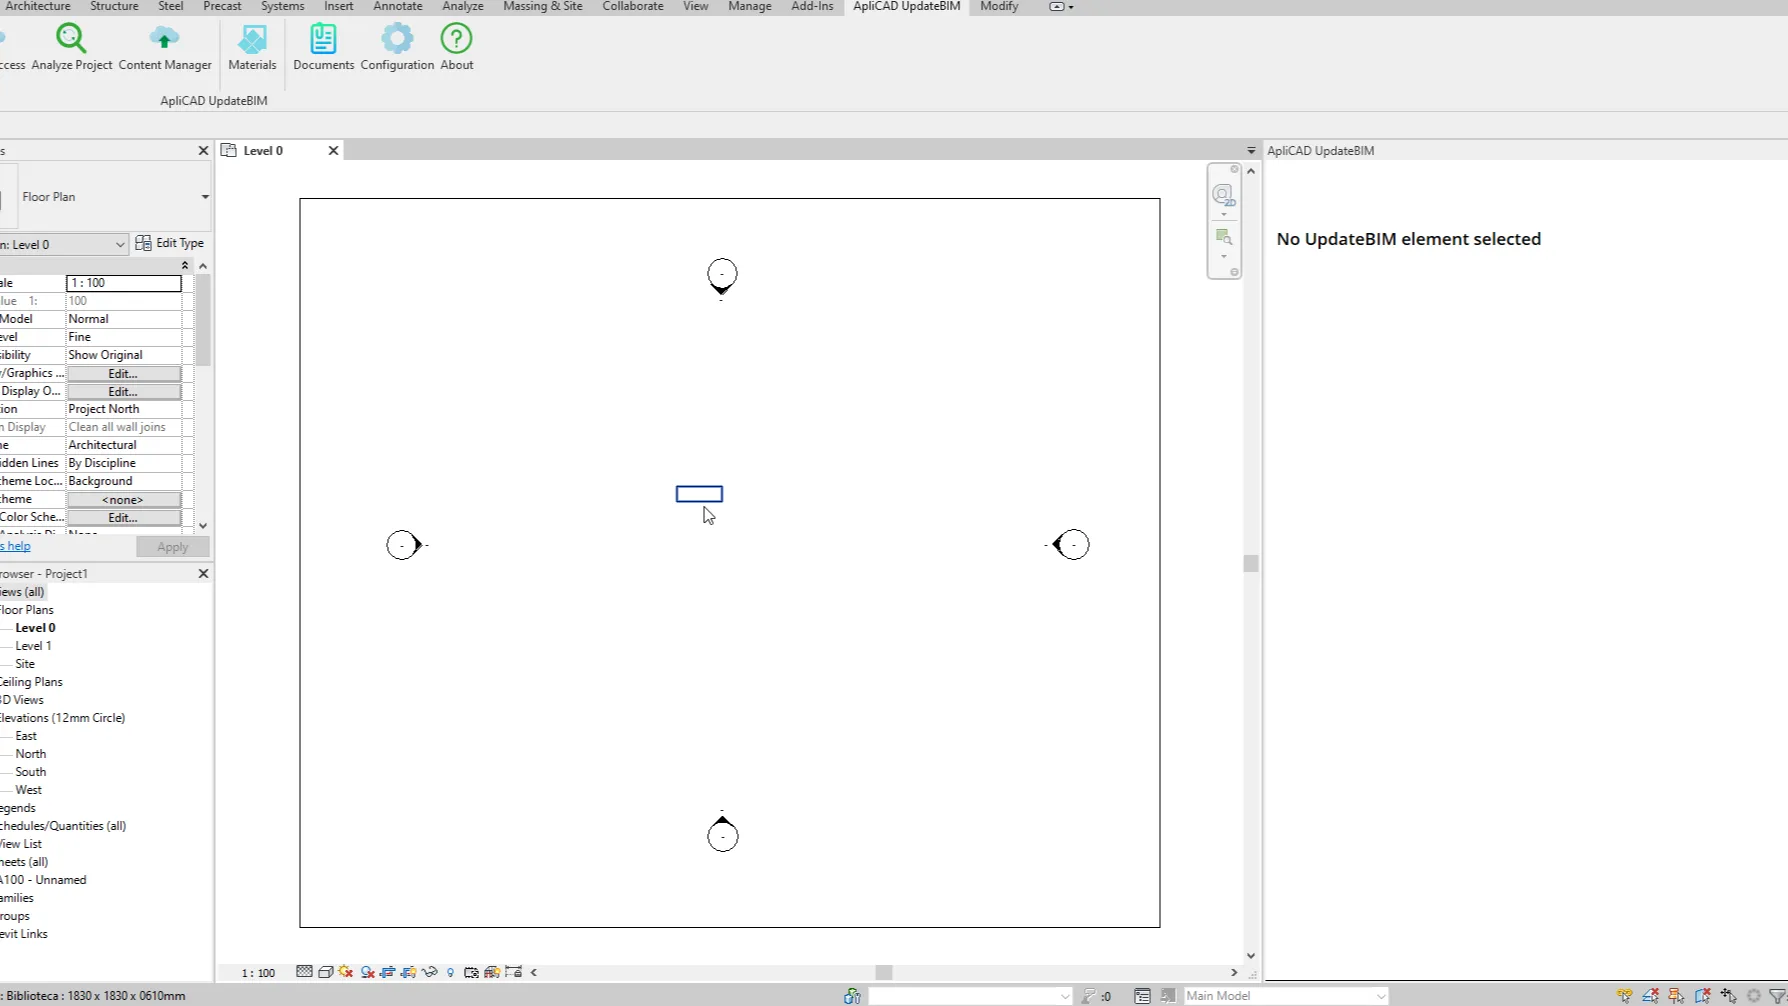Click the Apply button in Properties
Image resolution: width=1788 pixels, height=1006 pixels.
[172, 547]
